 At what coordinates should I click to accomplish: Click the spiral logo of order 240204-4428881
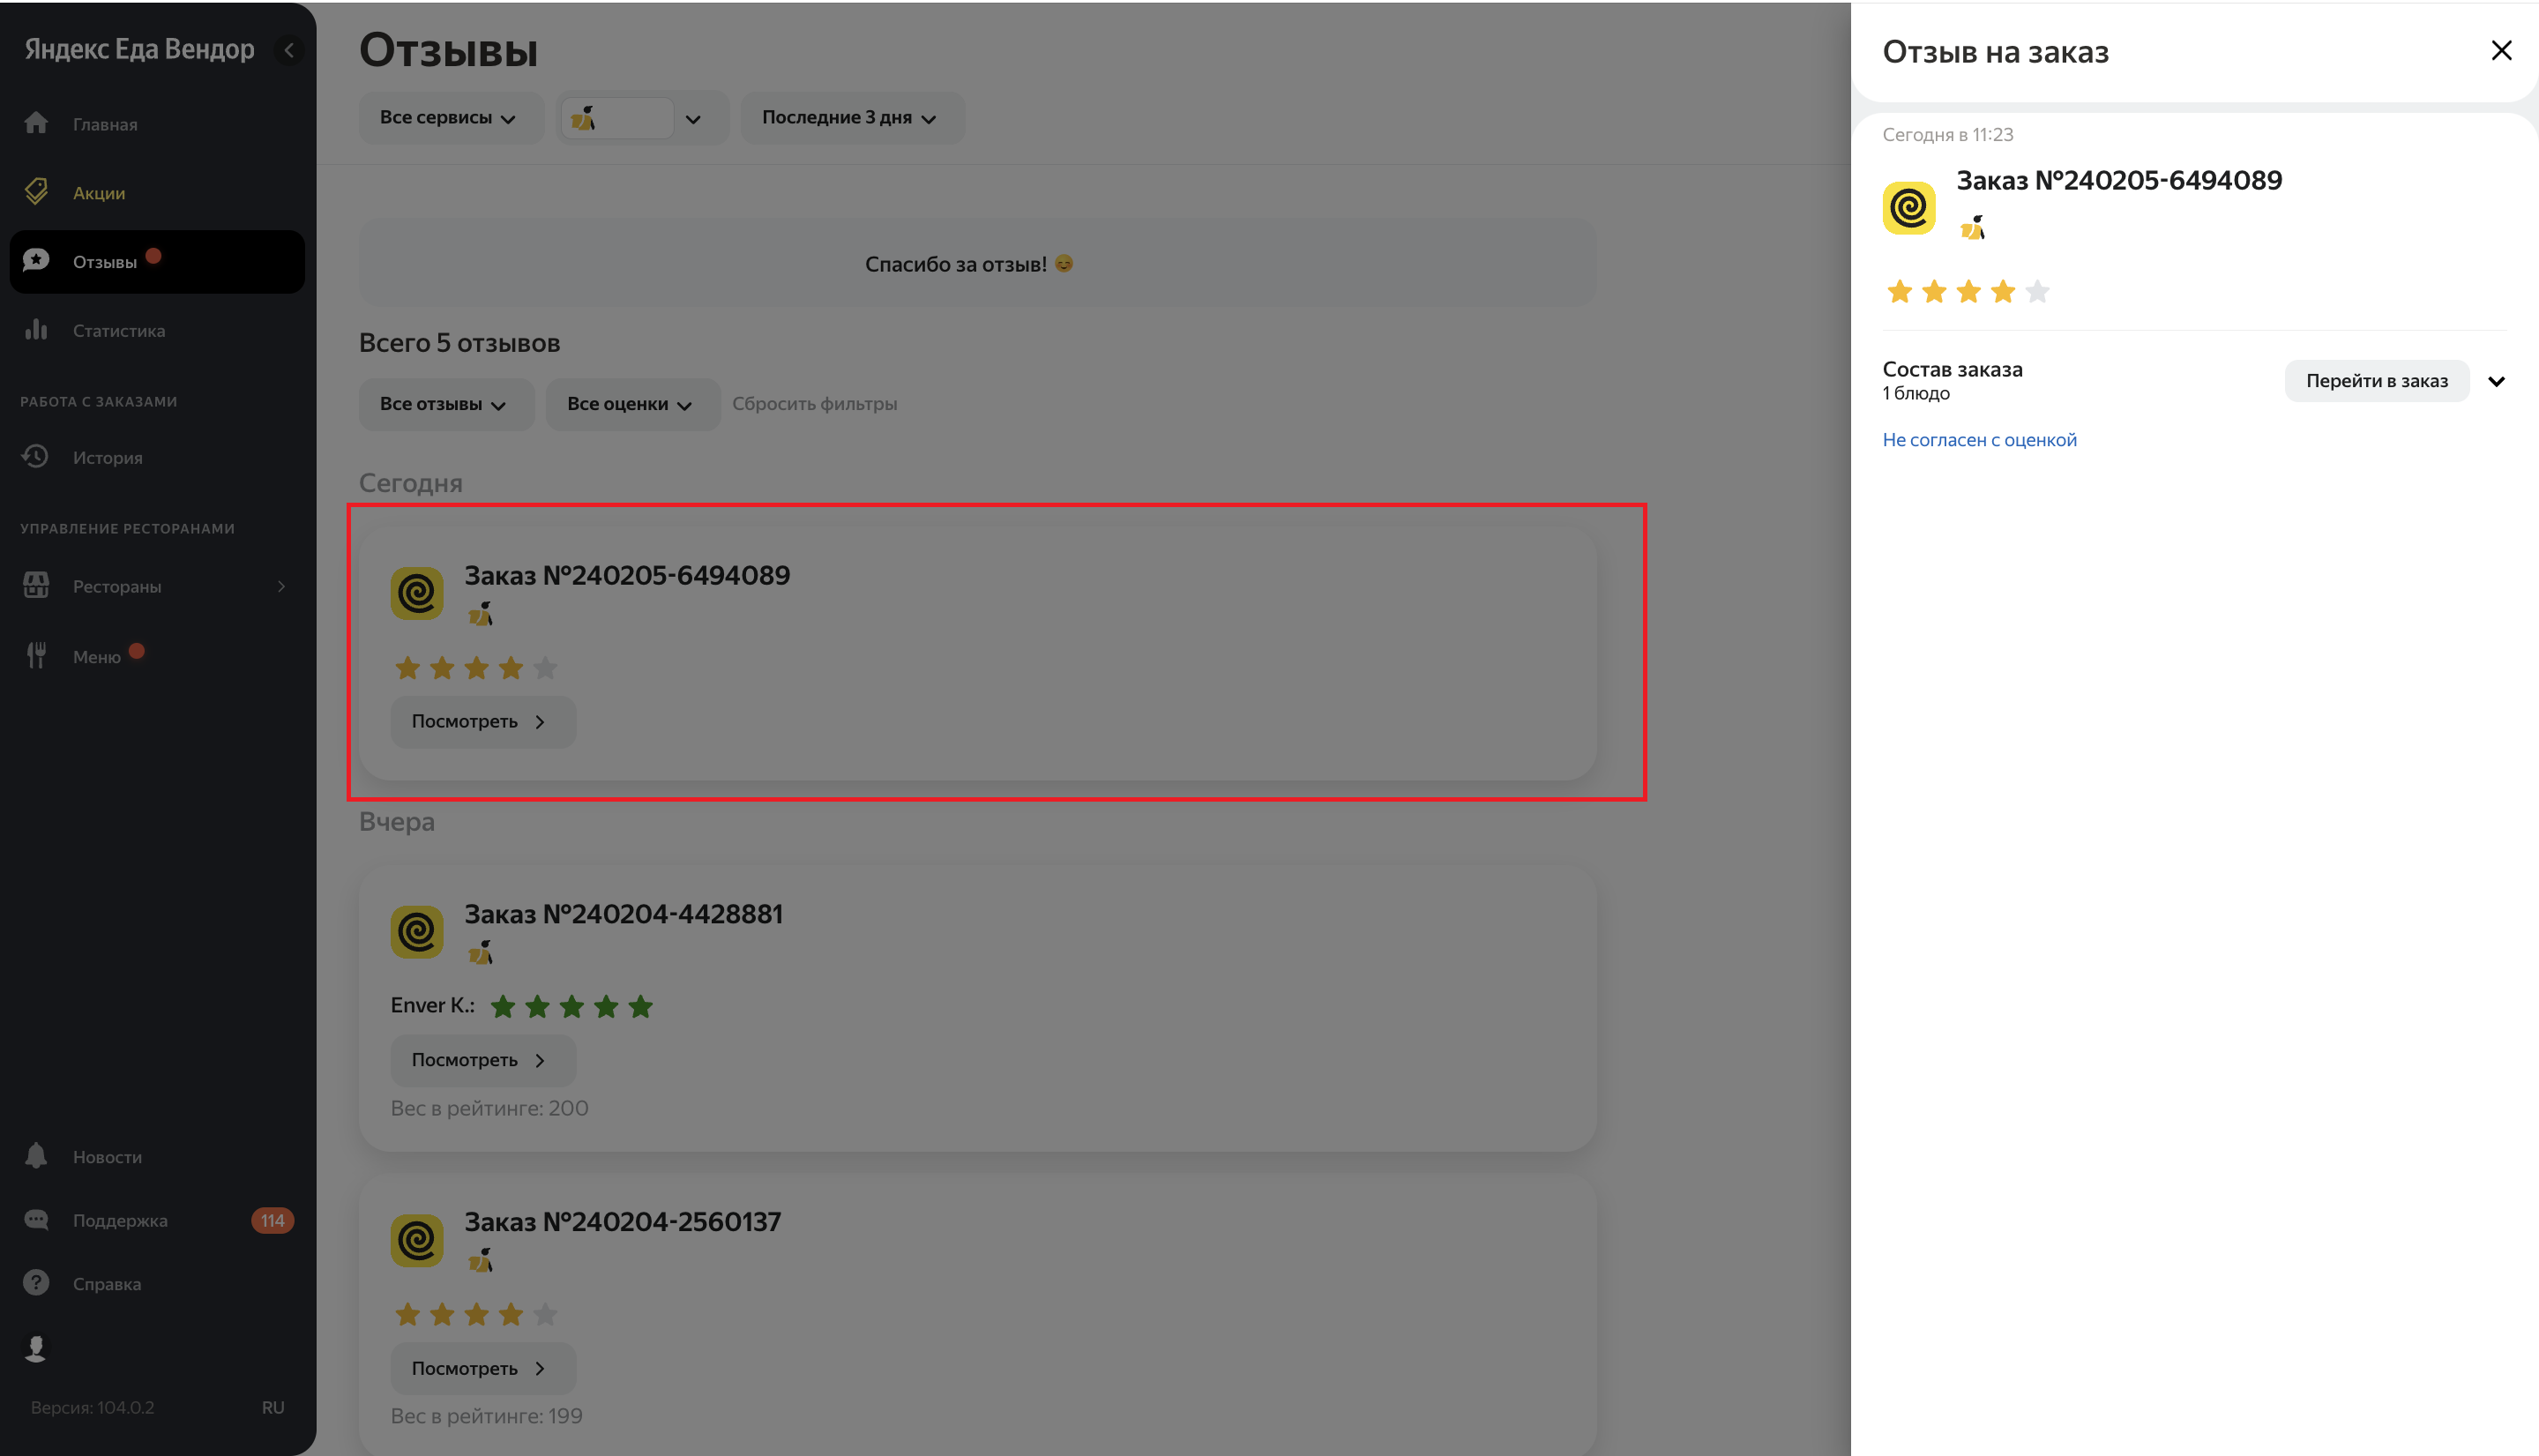[417, 932]
